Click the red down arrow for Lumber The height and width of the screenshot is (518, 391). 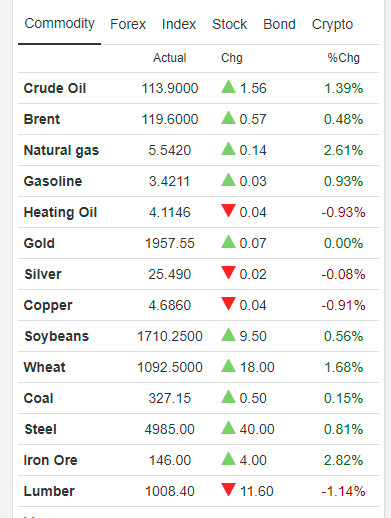pos(228,490)
